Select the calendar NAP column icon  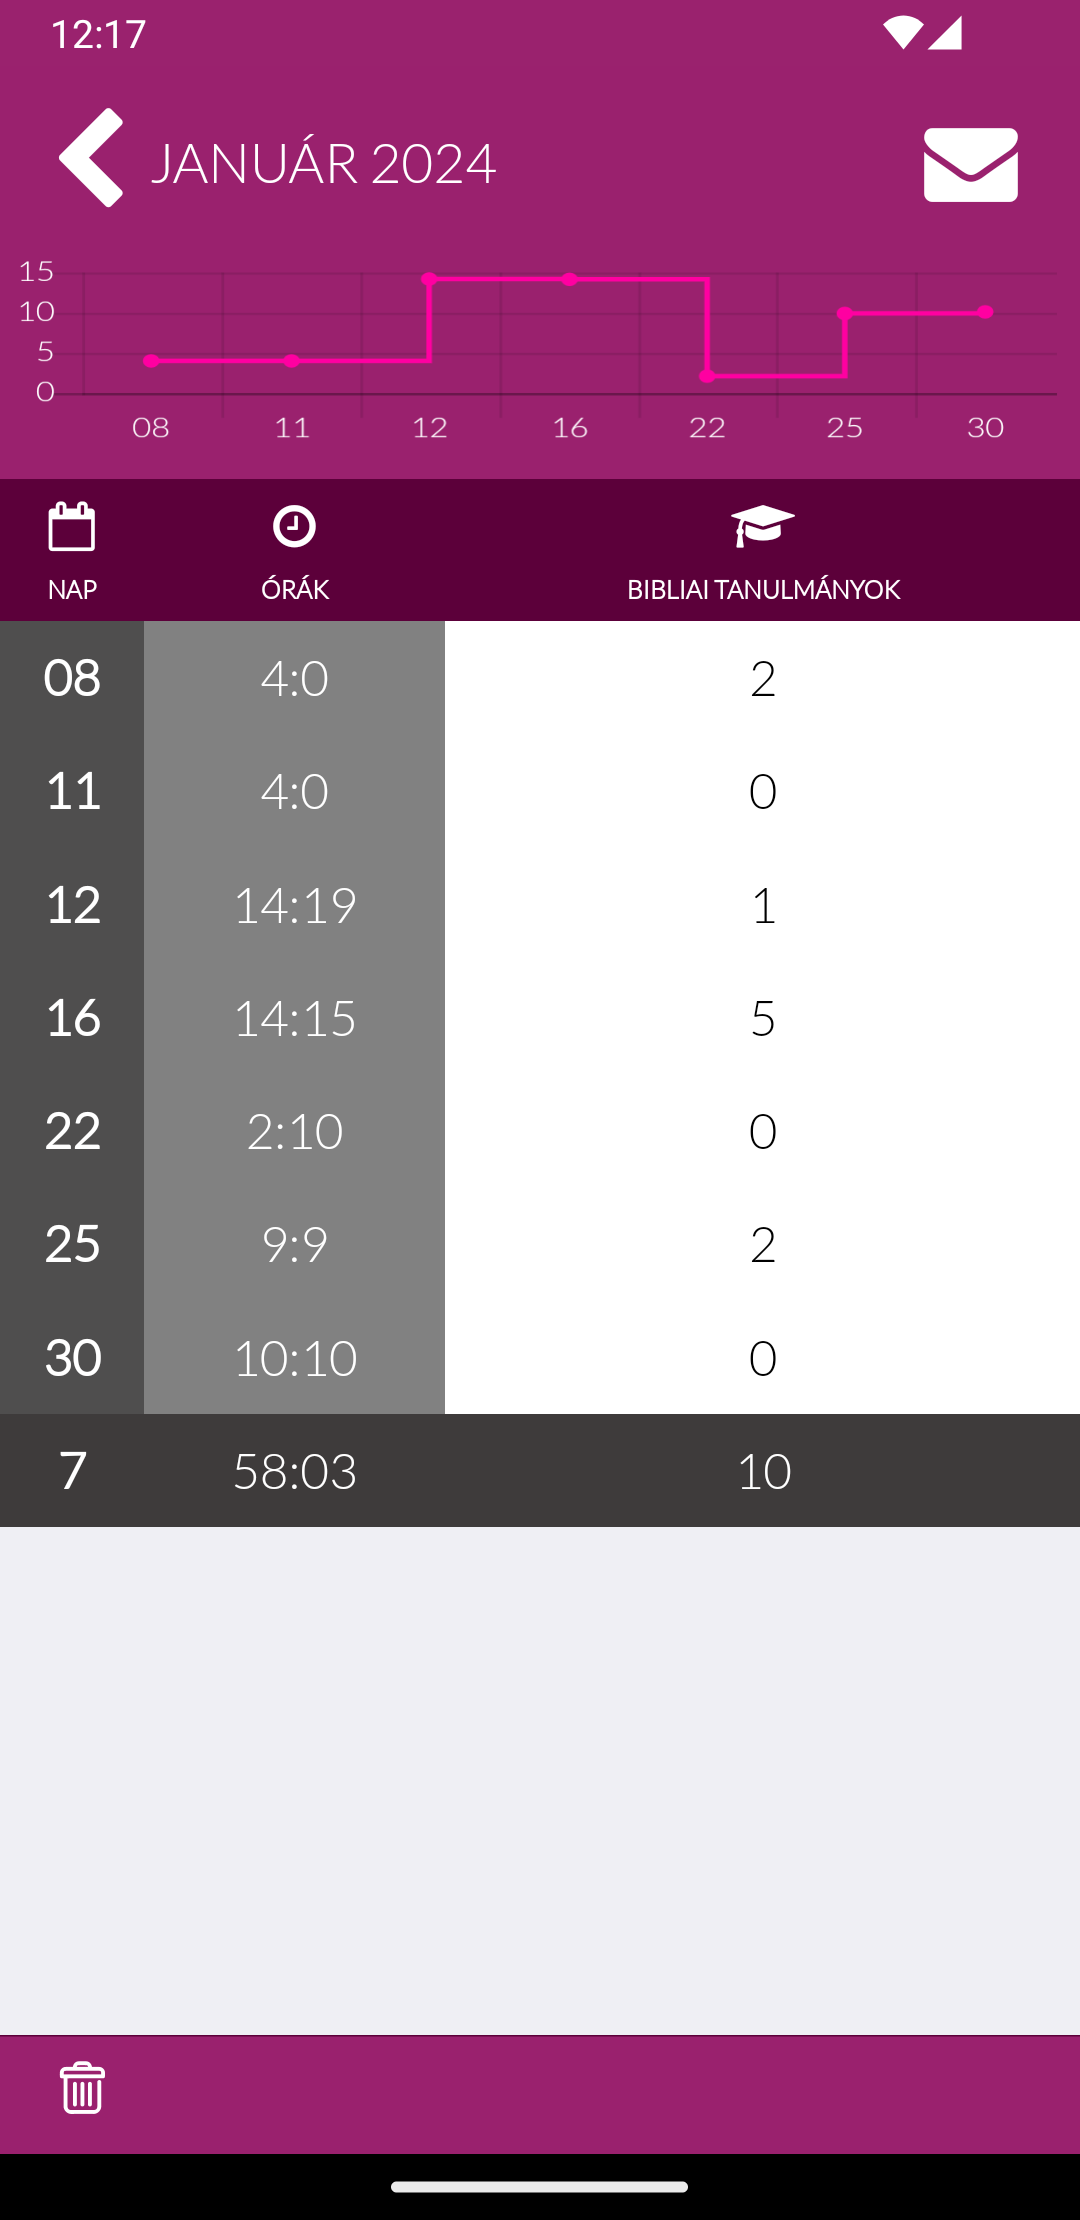pos(72,527)
